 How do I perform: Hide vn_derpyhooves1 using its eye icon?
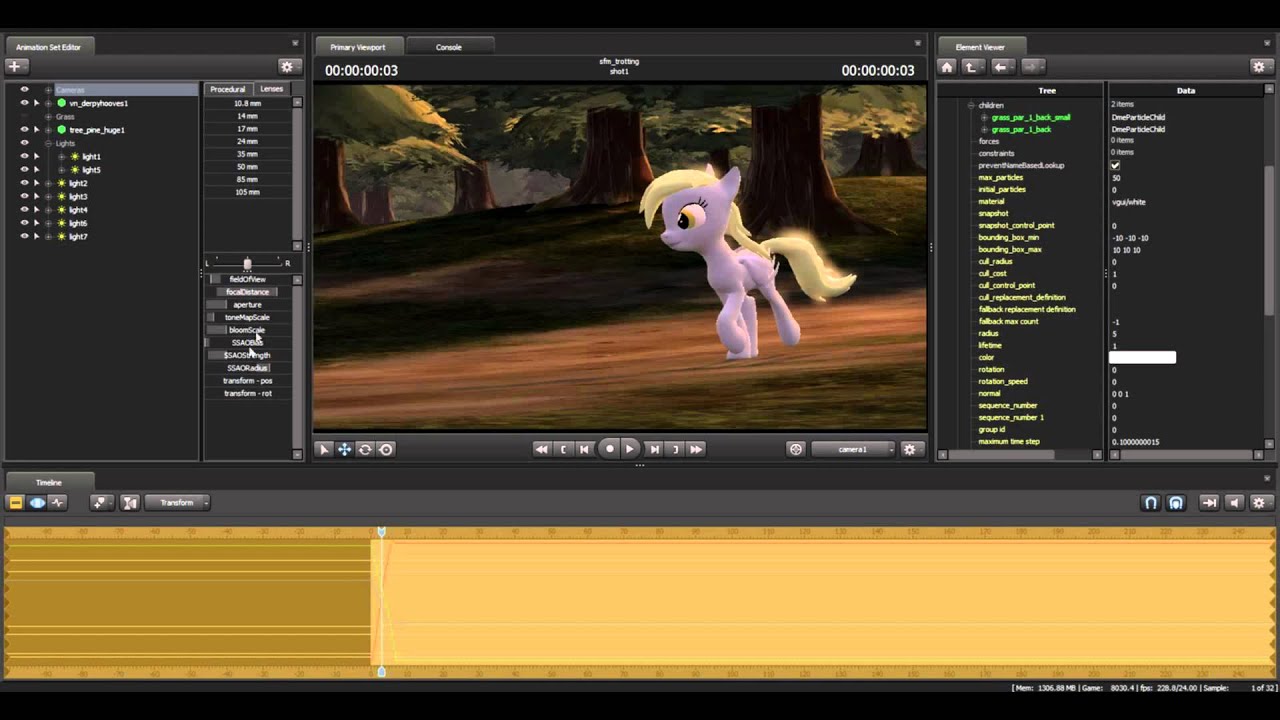[24, 103]
